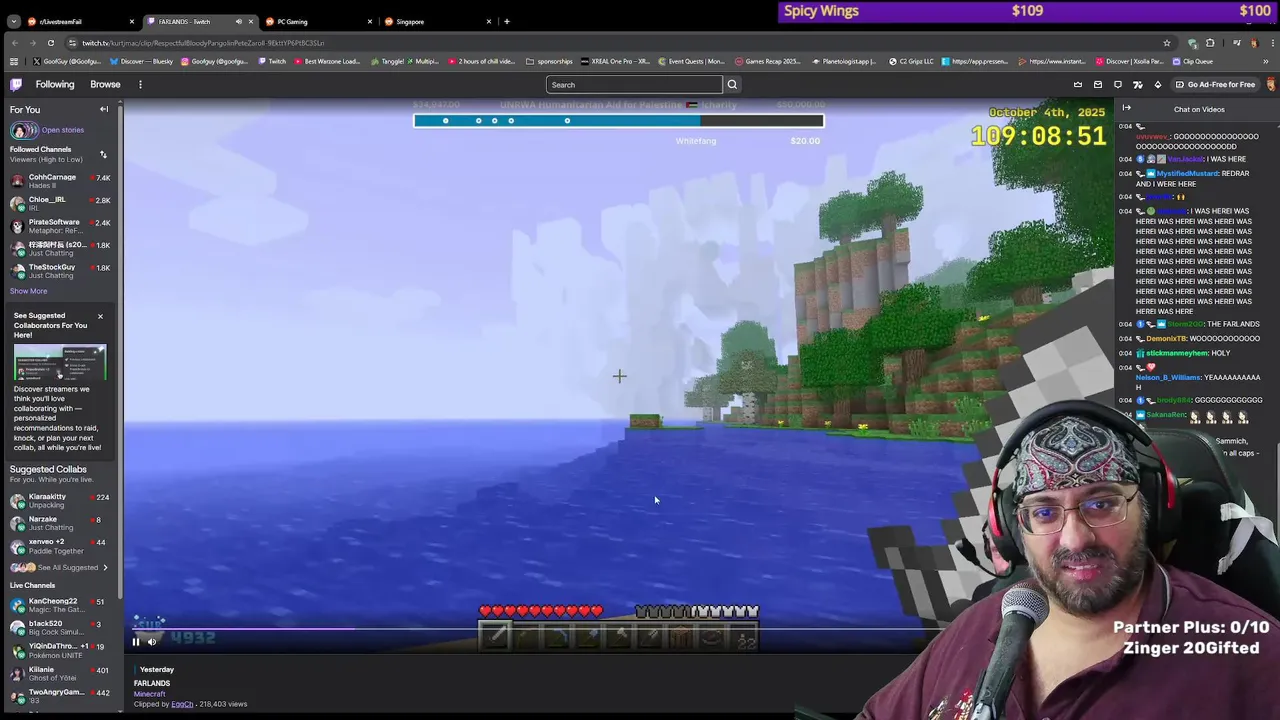This screenshot has width=1280, height=720.
Task: Open the Clip Queue bookmark
Action: click(x=1192, y=61)
